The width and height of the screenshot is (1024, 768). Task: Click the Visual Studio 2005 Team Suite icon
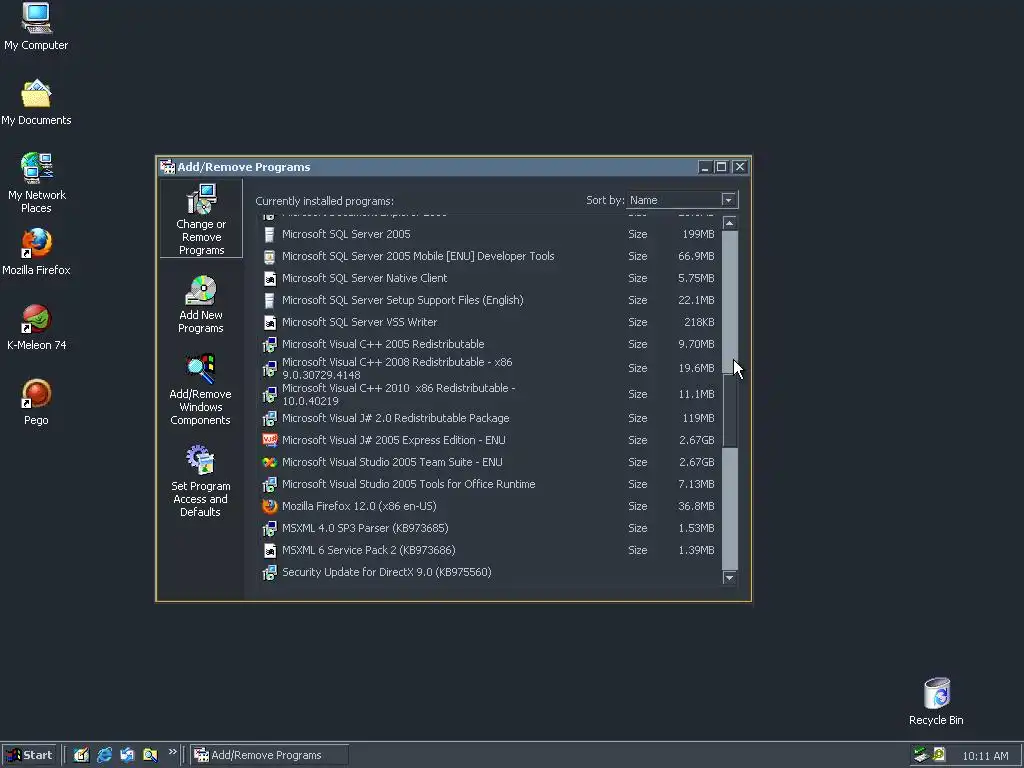tap(269, 462)
